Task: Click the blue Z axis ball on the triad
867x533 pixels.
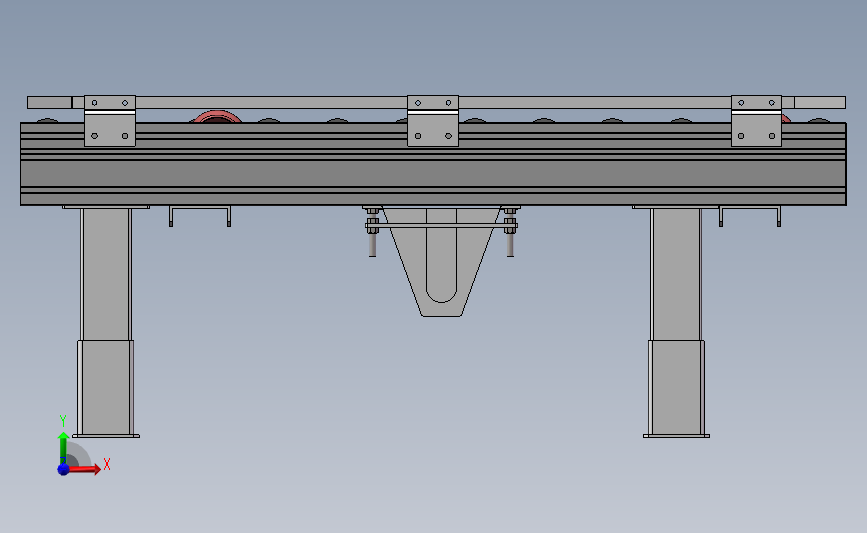Action: click(x=63, y=469)
